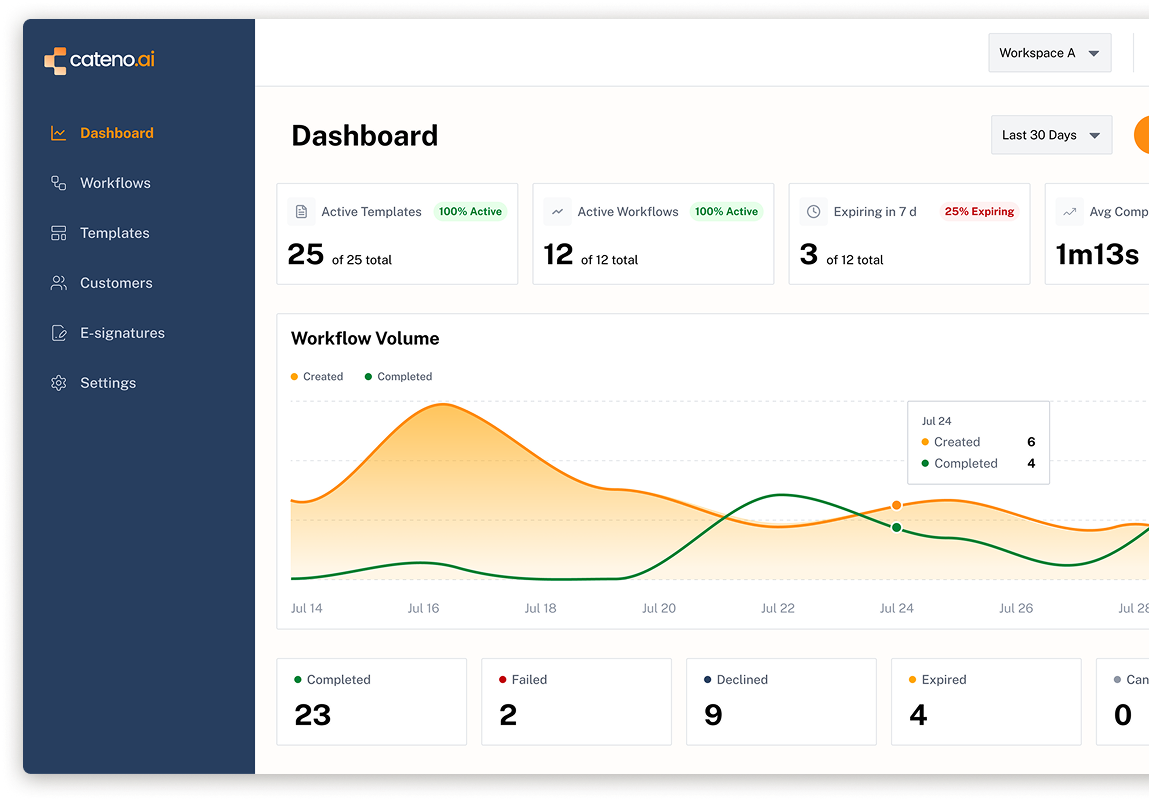Click the clock icon on Expiring card
Viewport: 1149px width, 801px height.
(813, 212)
